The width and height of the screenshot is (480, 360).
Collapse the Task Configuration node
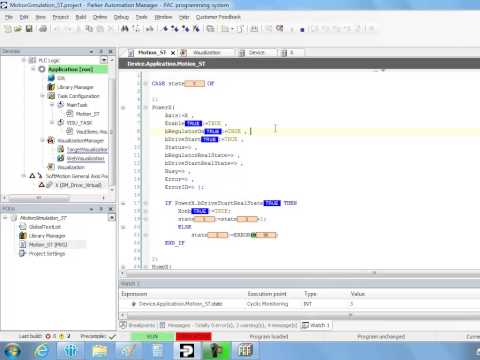(42, 96)
